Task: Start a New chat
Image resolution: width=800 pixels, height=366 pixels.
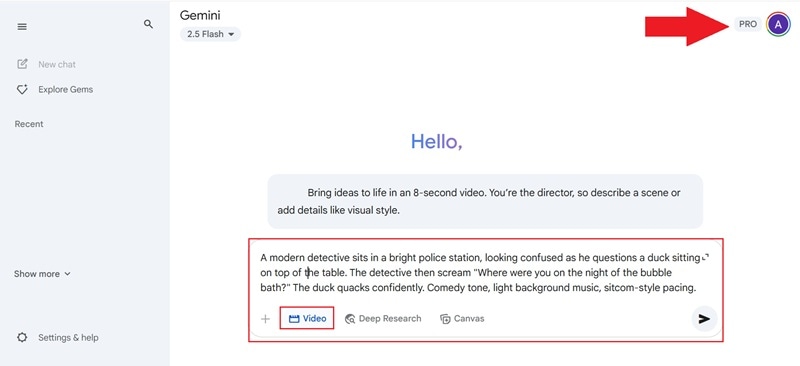Action: pos(46,64)
